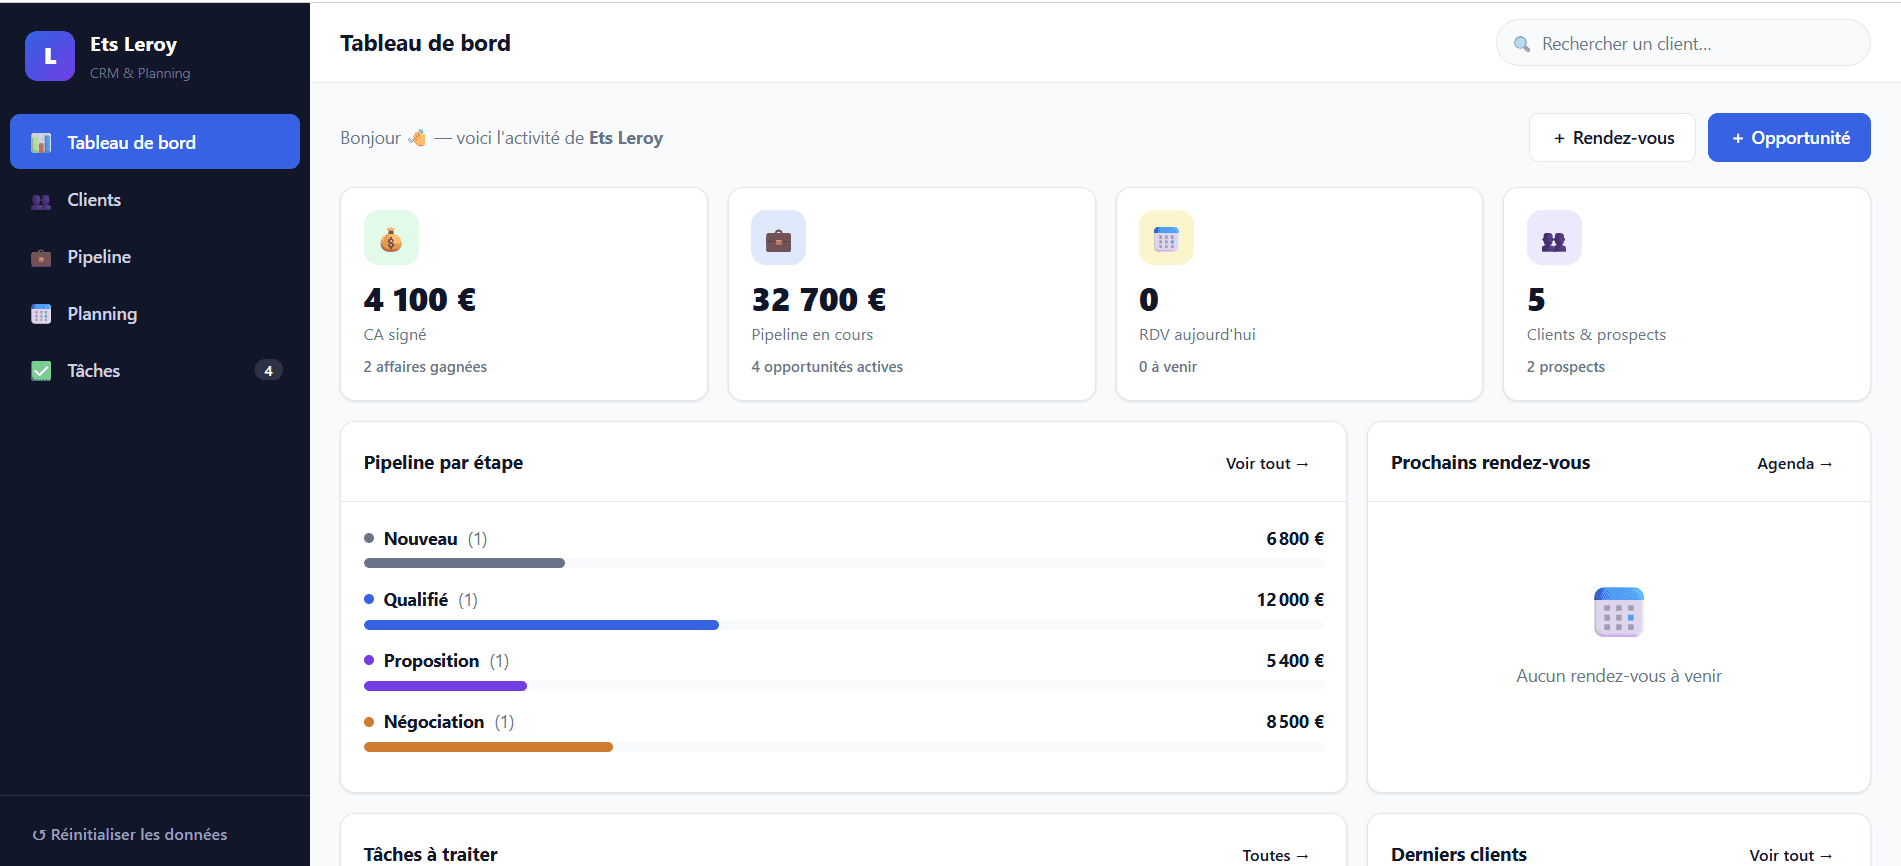
Task: Click the Nouveau stage label
Action: click(421, 539)
